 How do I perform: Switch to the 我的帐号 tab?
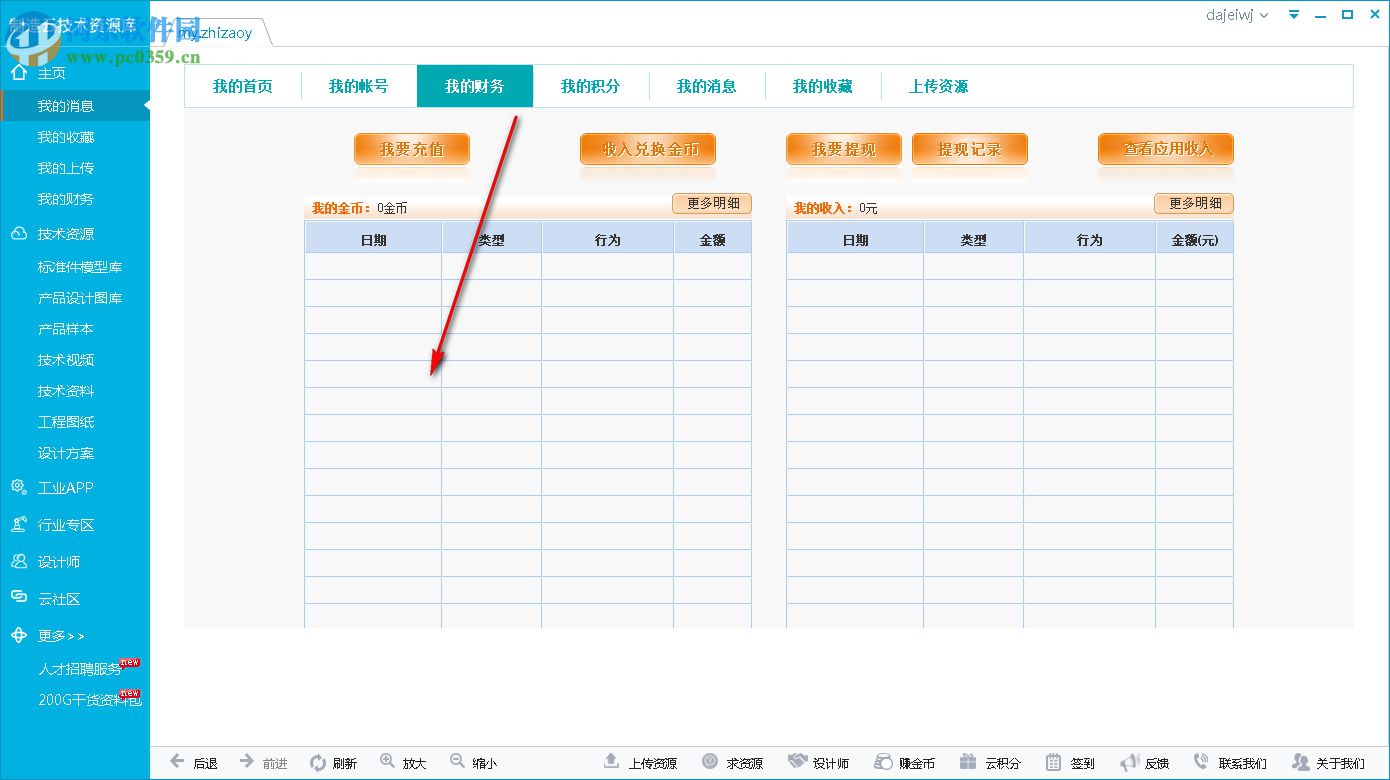click(x=359, y=86)
